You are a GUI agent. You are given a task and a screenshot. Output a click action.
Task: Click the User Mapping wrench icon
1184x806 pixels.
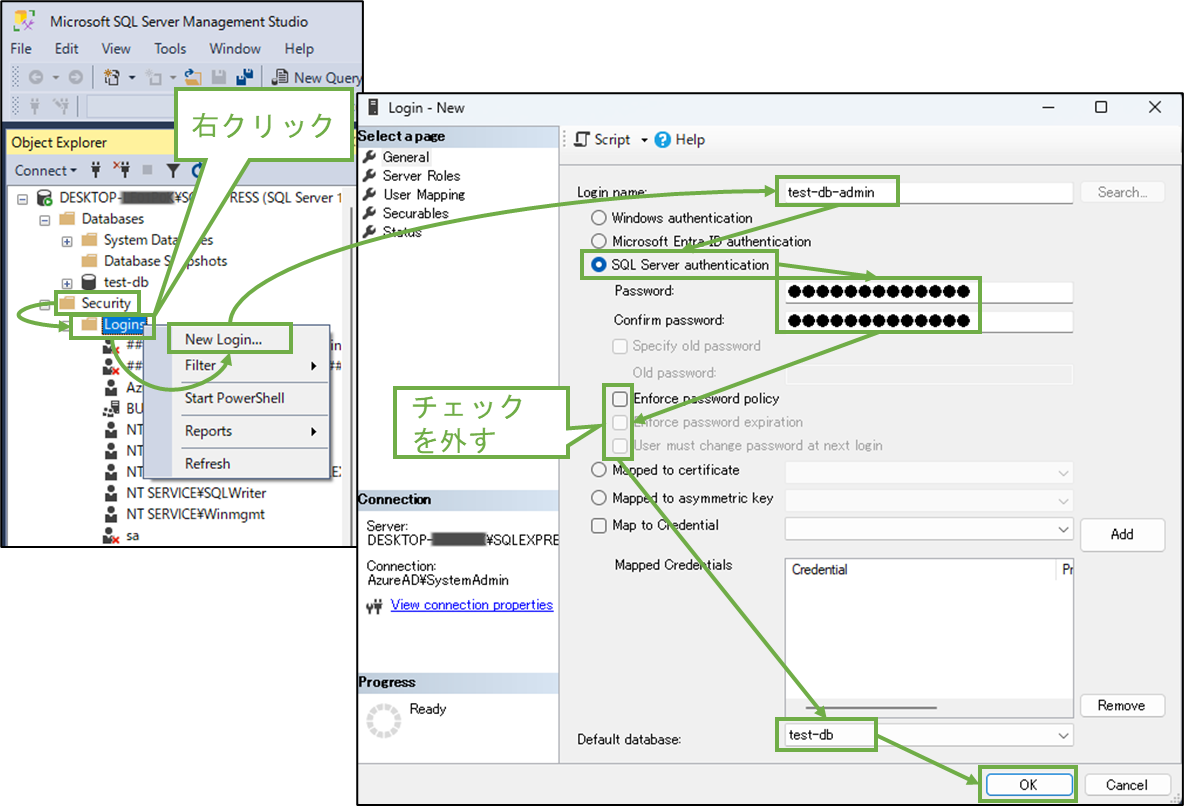coord(369,194)
